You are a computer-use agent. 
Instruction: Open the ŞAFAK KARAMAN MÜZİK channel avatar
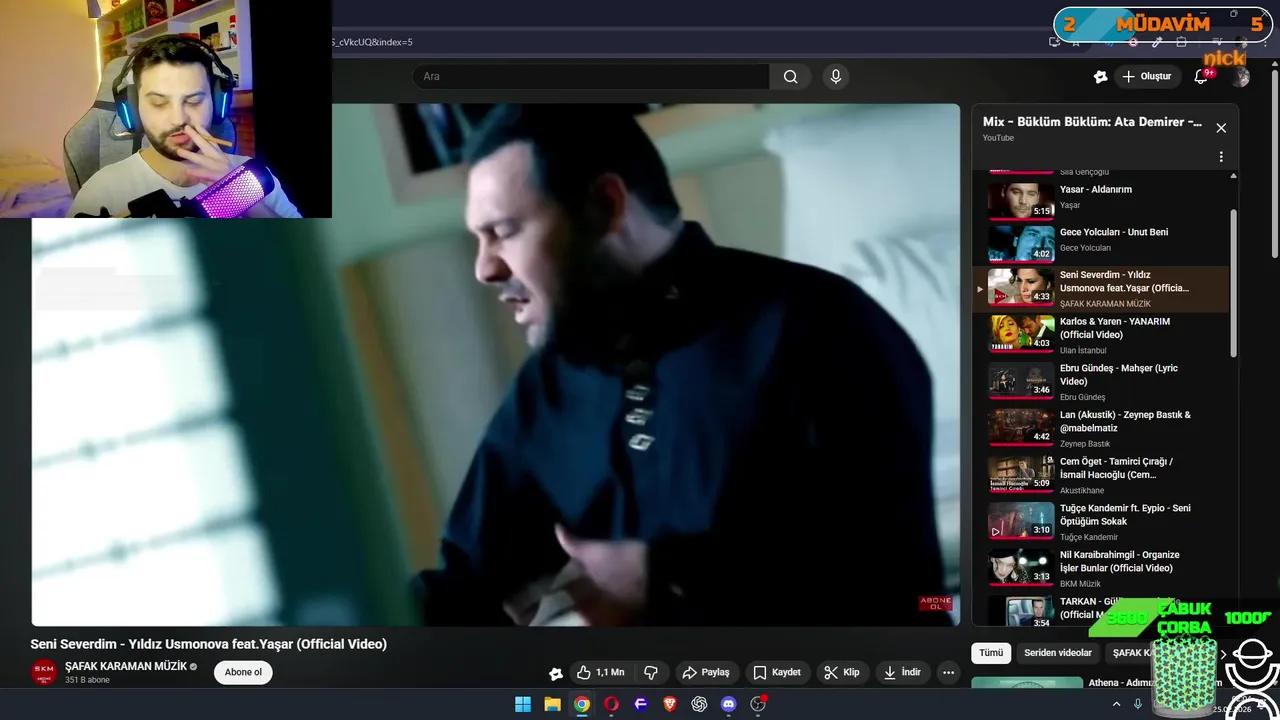point(44,673)
